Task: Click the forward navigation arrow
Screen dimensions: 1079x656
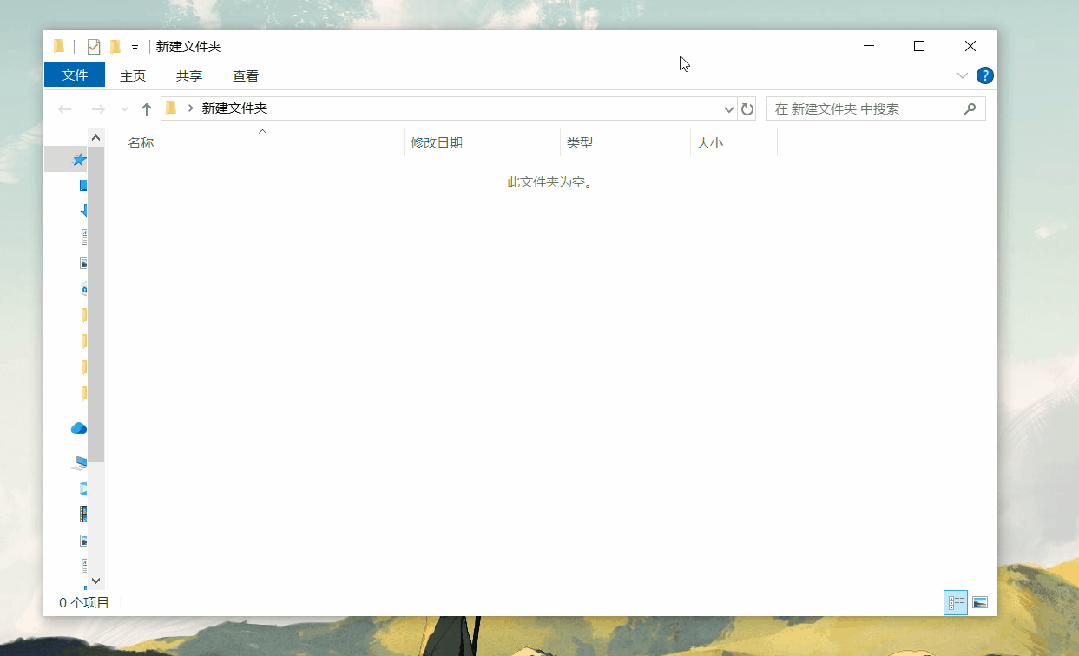Action: pos(97,108)
